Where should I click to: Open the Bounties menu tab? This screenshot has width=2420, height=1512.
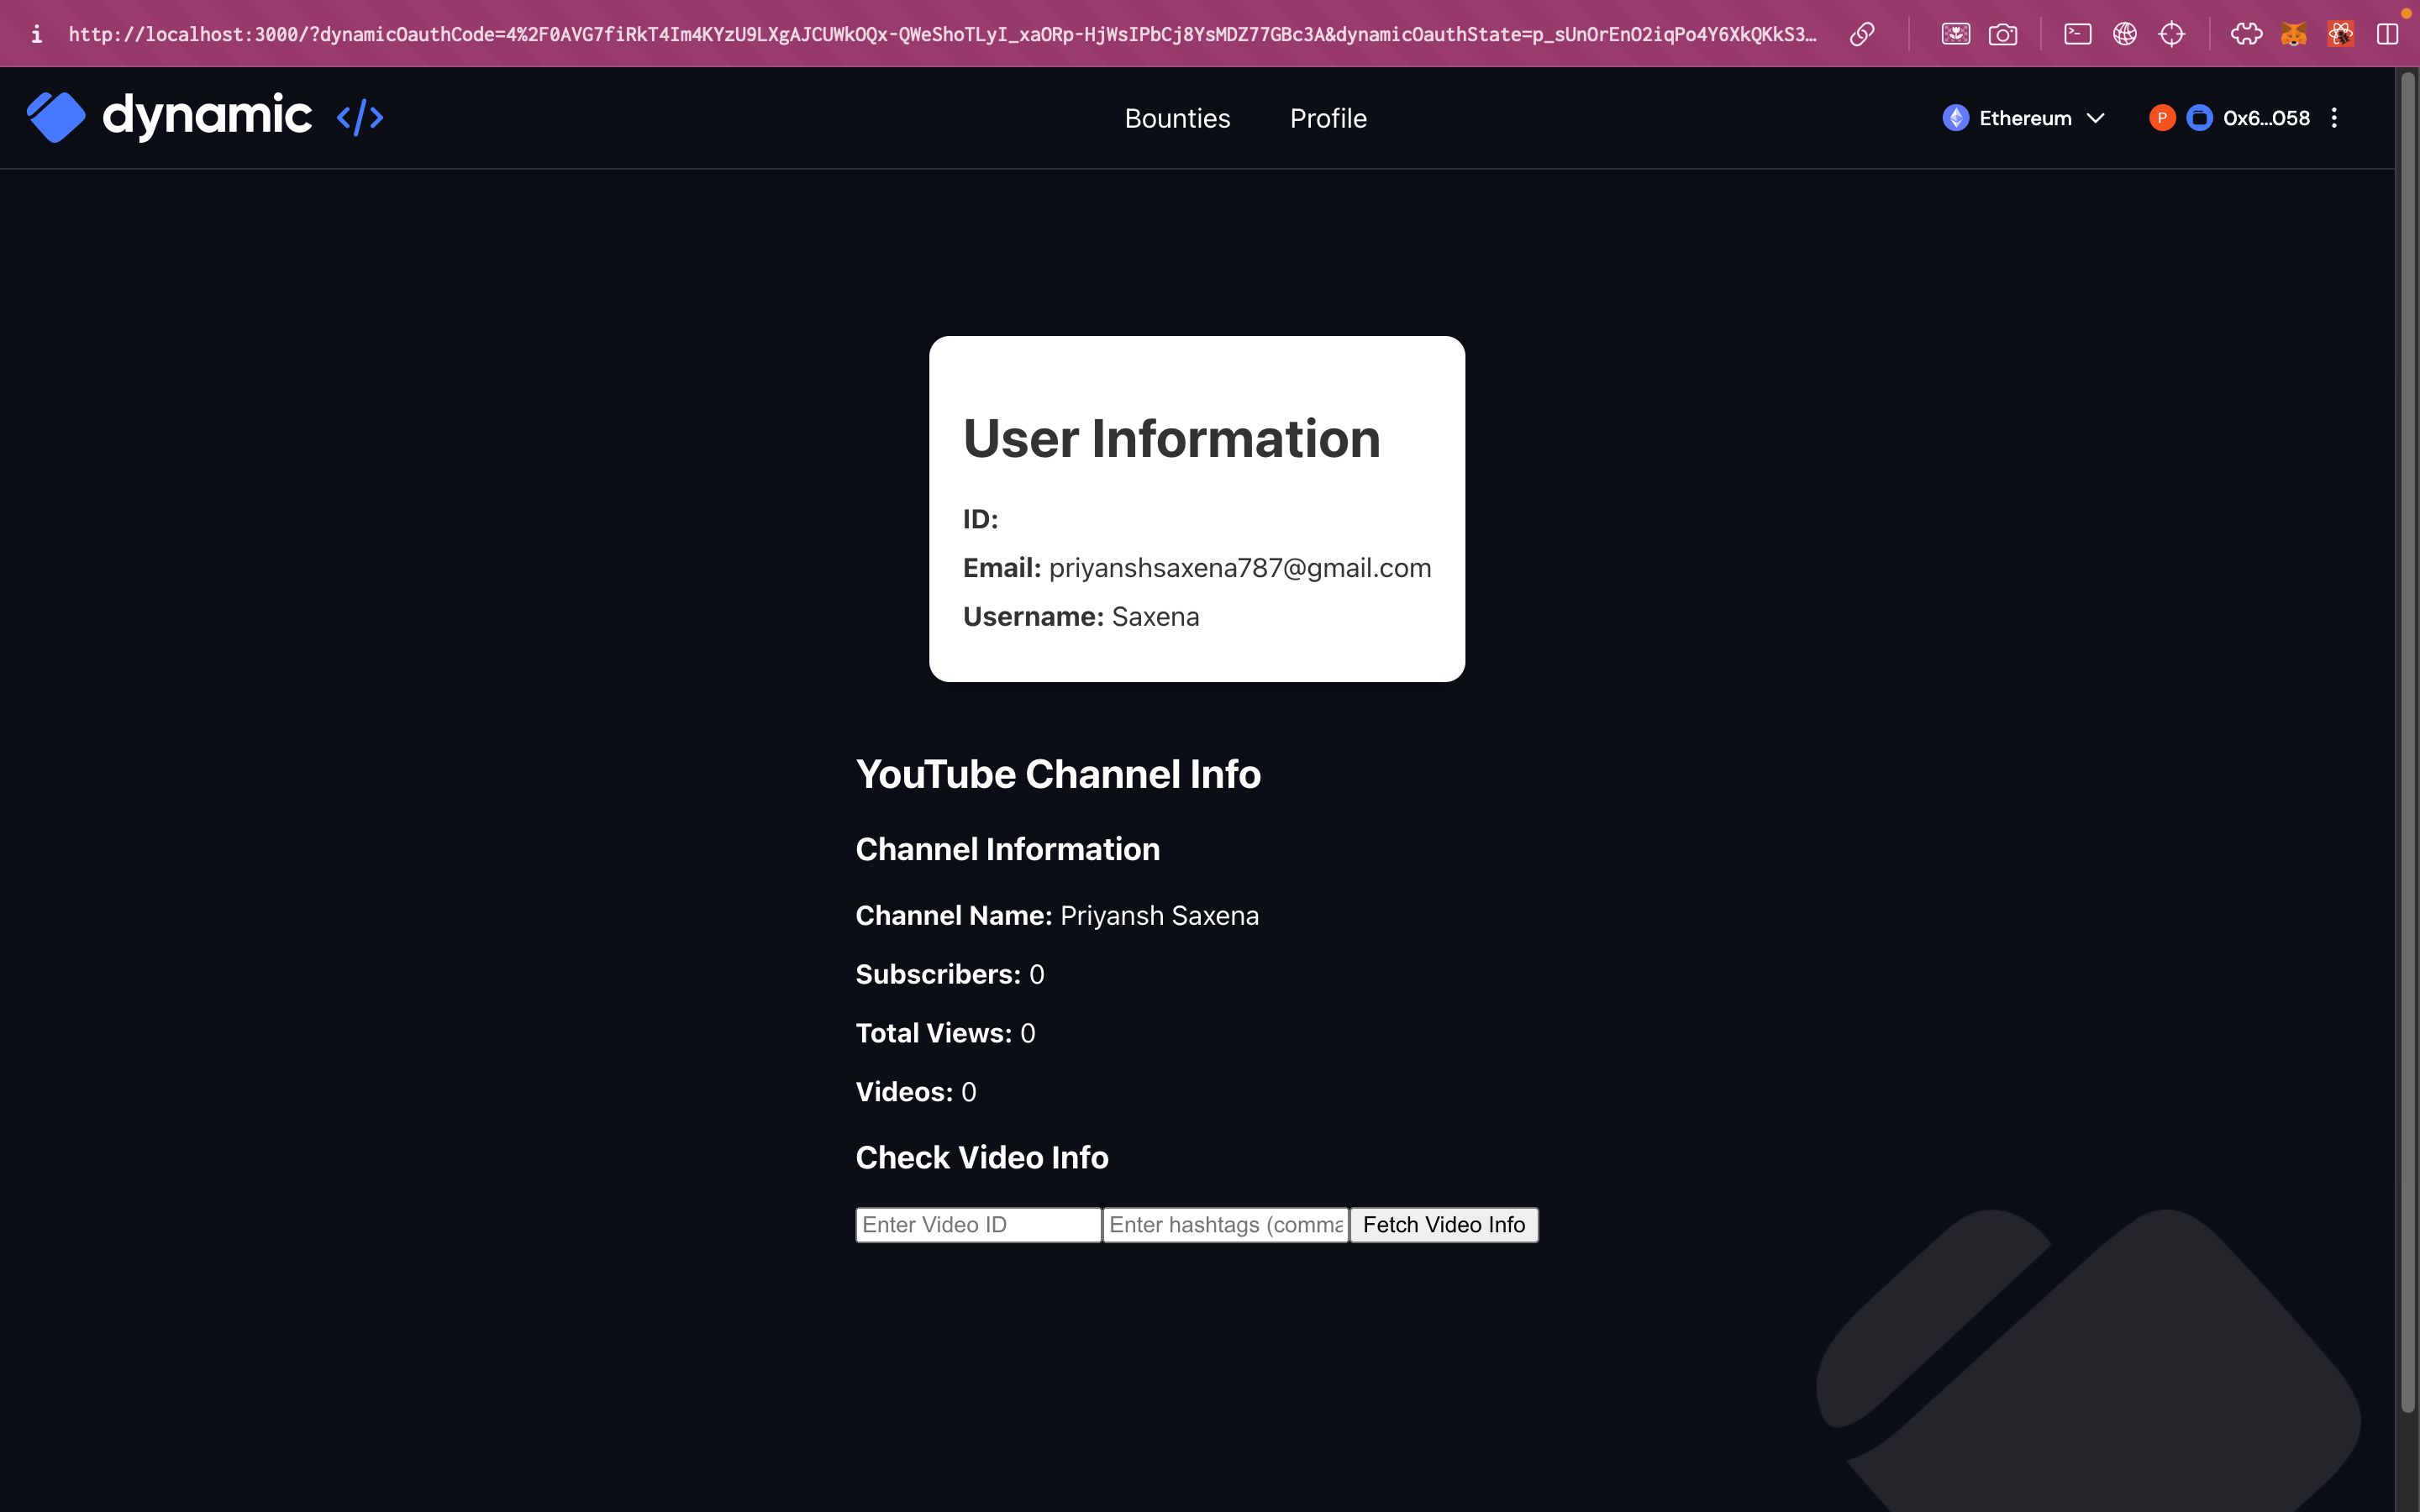(x=1176, y=118)
